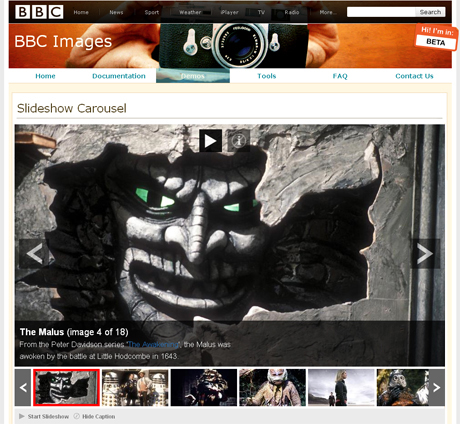
Task: Click the play button over the slideshow image
Action: point(211,141)
